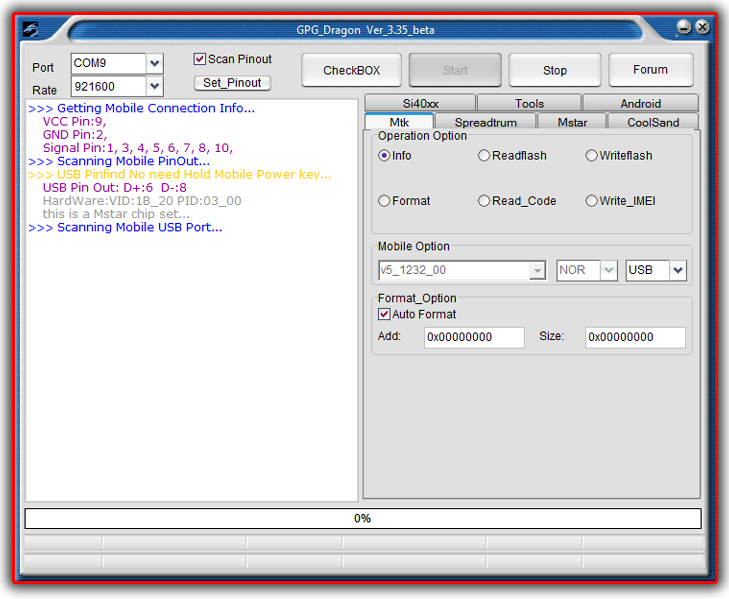
Task: Open the Tools tab
Action: (529, 103)
